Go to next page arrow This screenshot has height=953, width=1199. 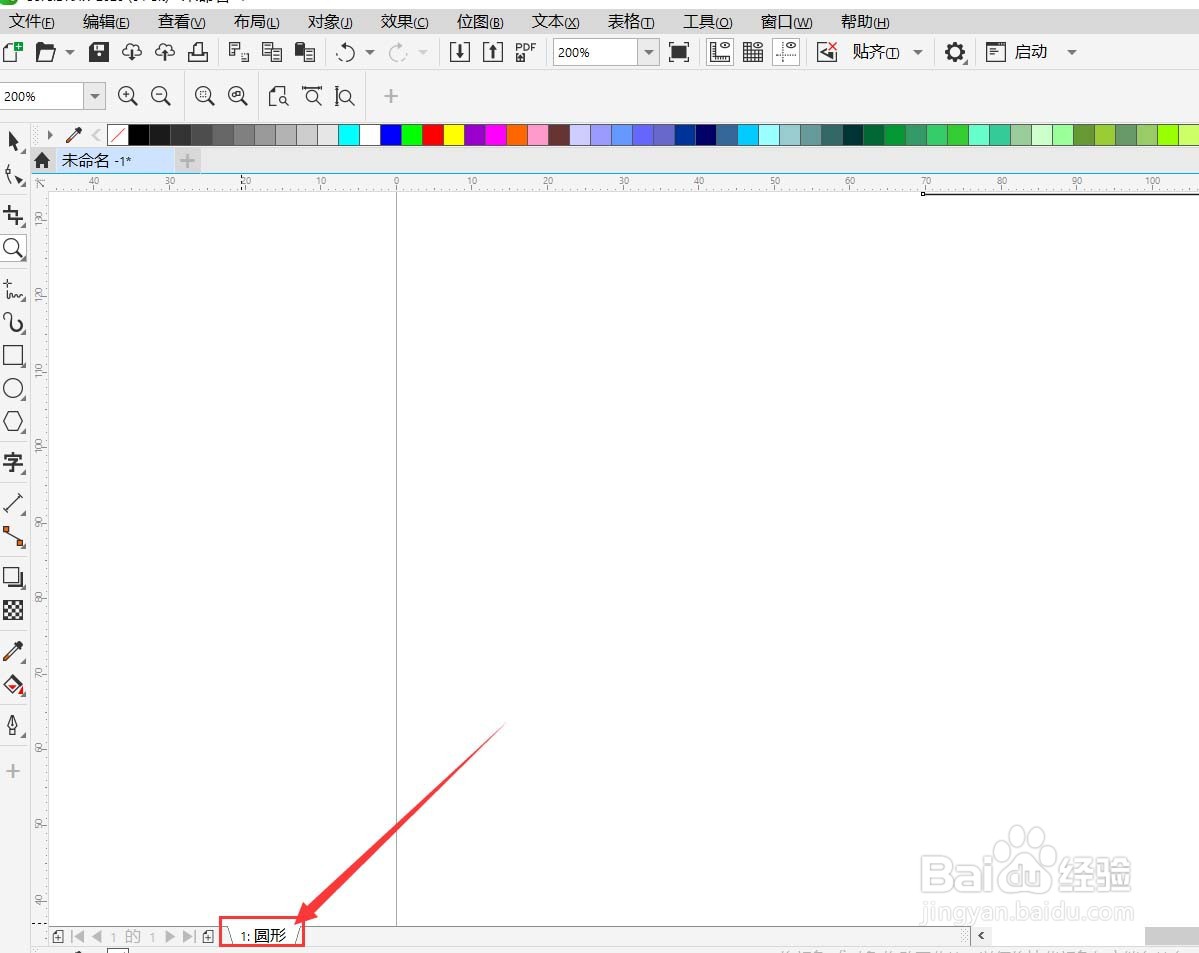tap(170, 936)
